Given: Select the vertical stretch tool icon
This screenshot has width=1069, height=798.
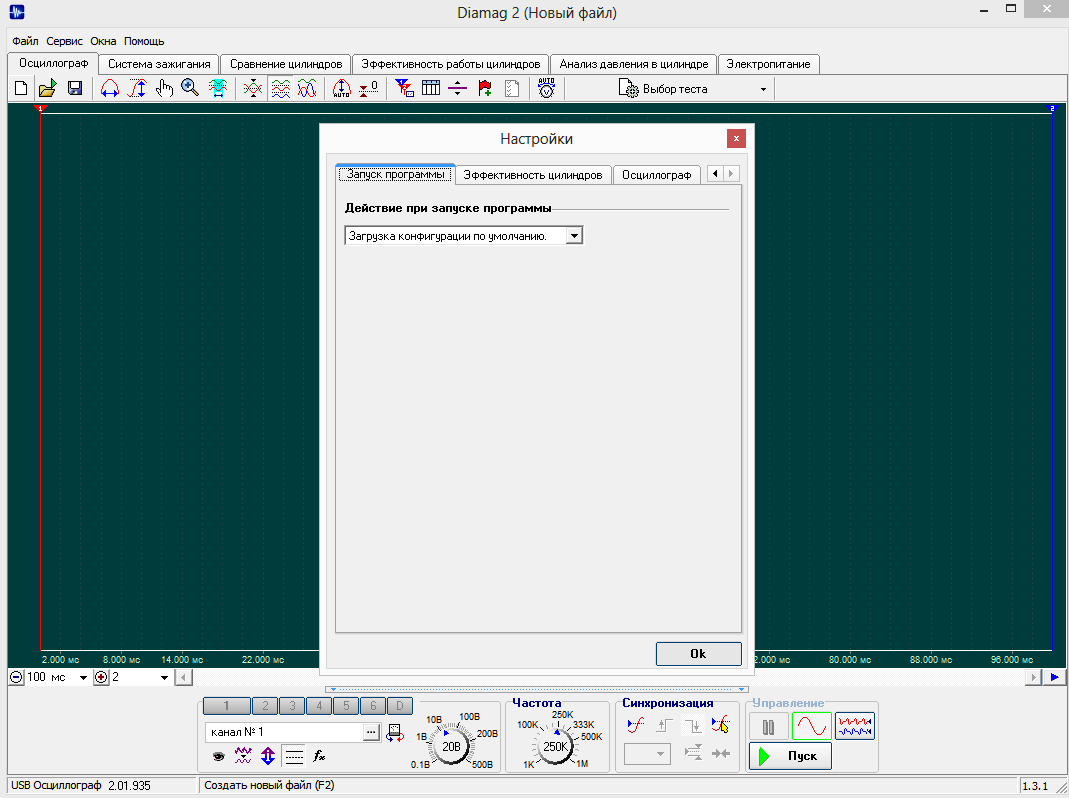Looking at the screenshot, I should pyautogui.click(x=137, y=88).
